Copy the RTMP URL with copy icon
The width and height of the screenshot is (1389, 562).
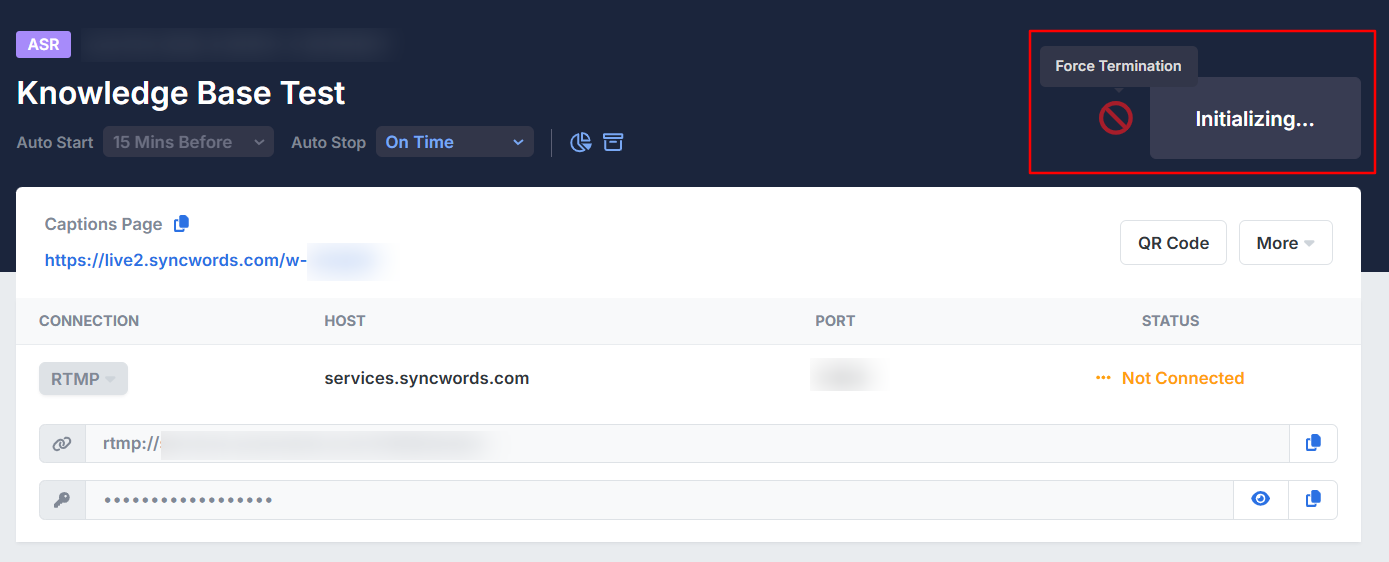(x=1313, y=443)
